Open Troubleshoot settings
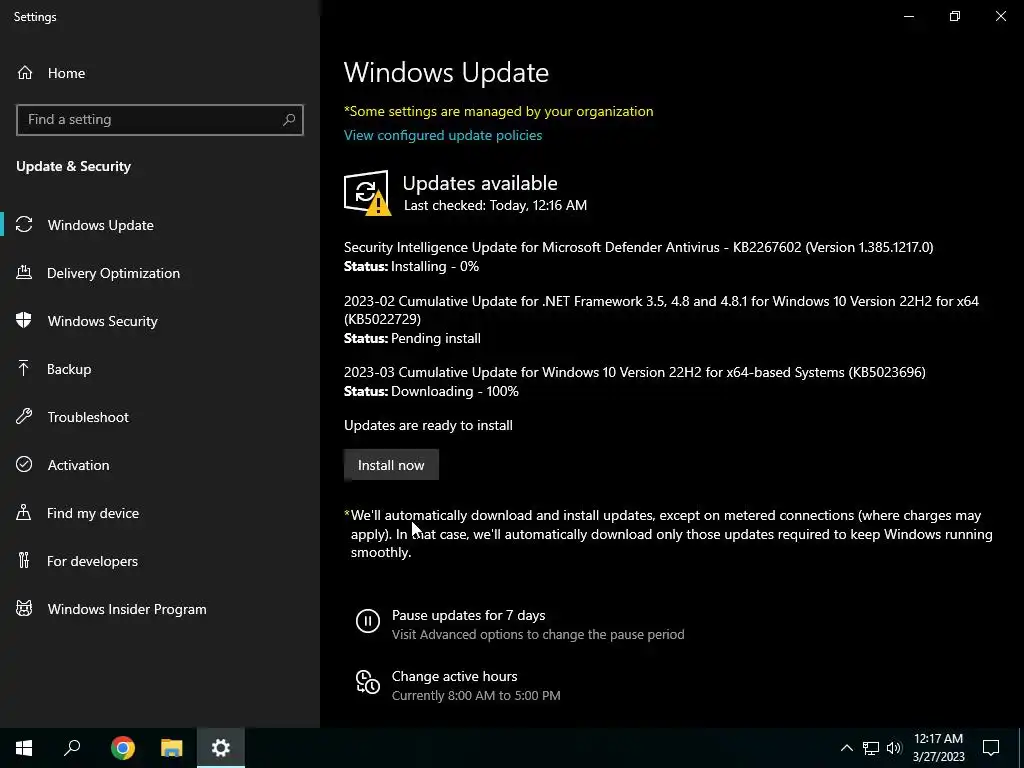 click(160, 417)
